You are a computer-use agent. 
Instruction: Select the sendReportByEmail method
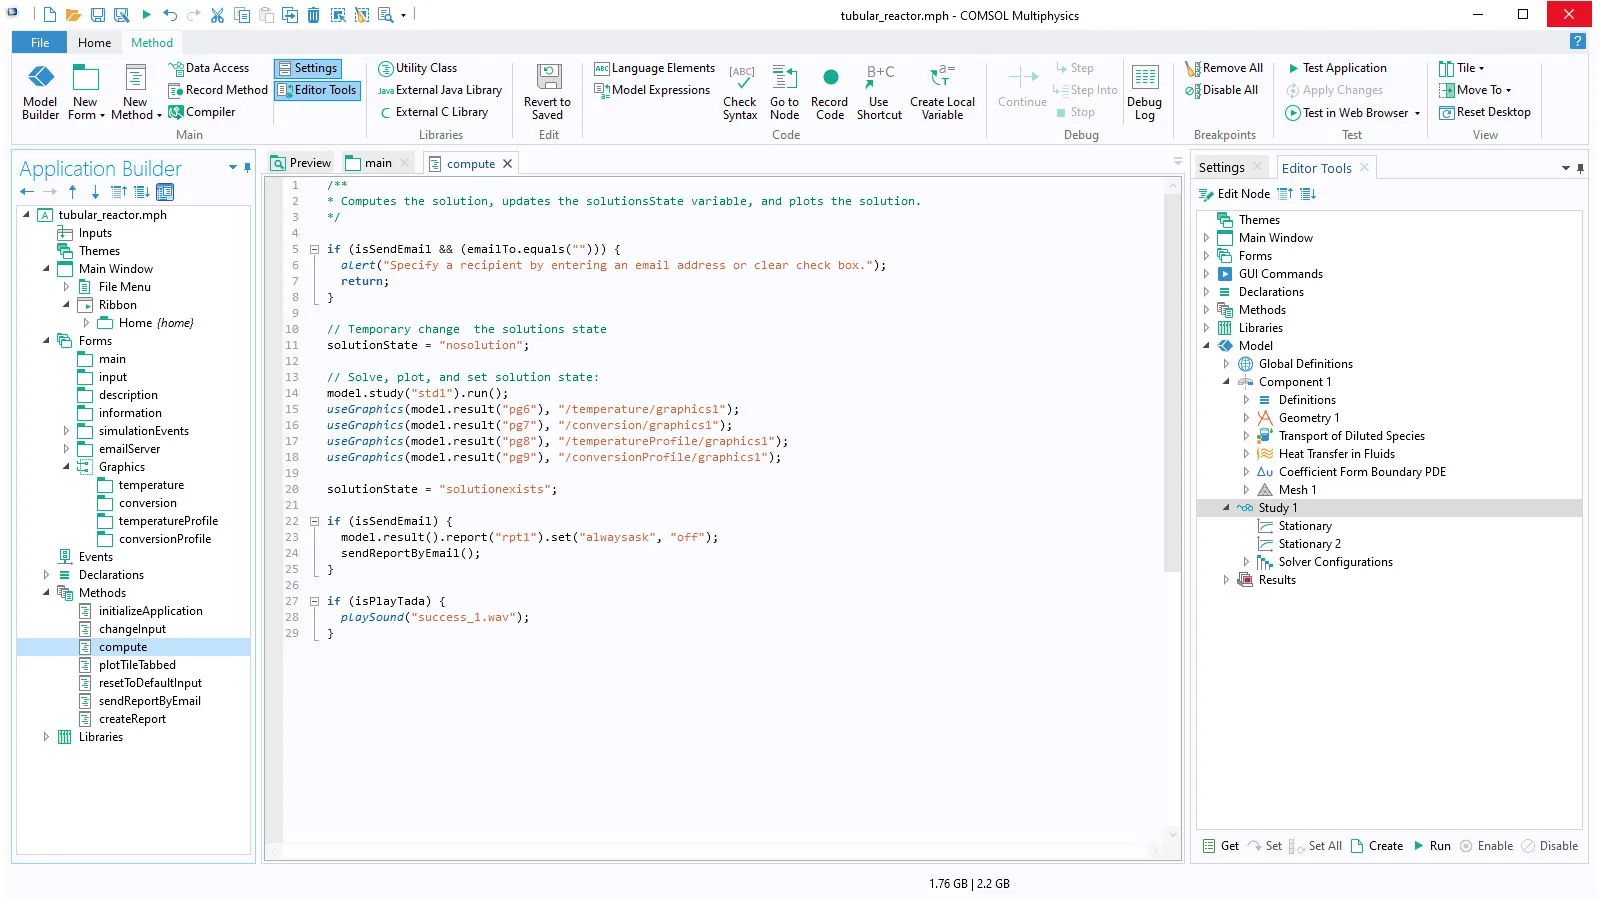pos(149,701)
